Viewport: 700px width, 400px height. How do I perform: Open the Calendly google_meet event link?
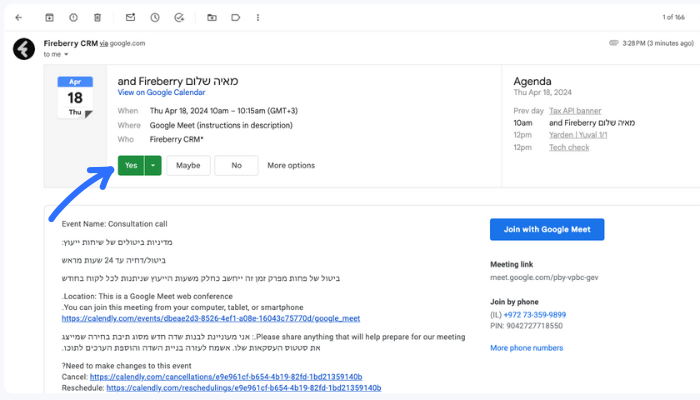click(x=211, y=318)
